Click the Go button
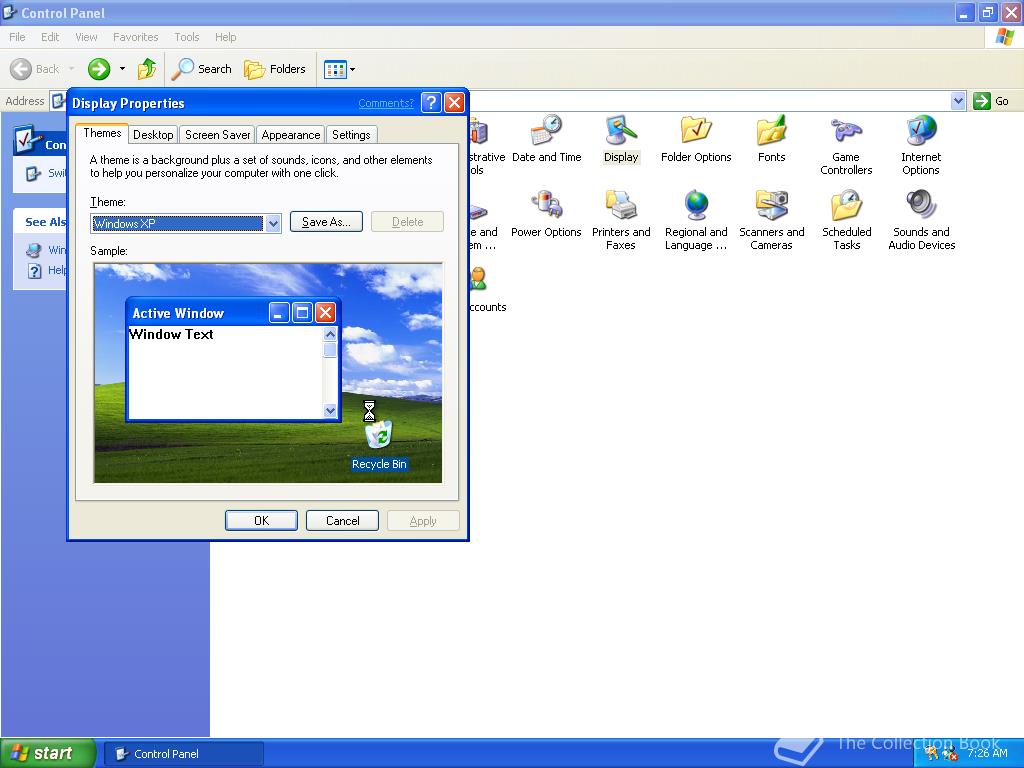Image resolution: width=1024 pixels, height=768 pixels. [x=991, y=101]
